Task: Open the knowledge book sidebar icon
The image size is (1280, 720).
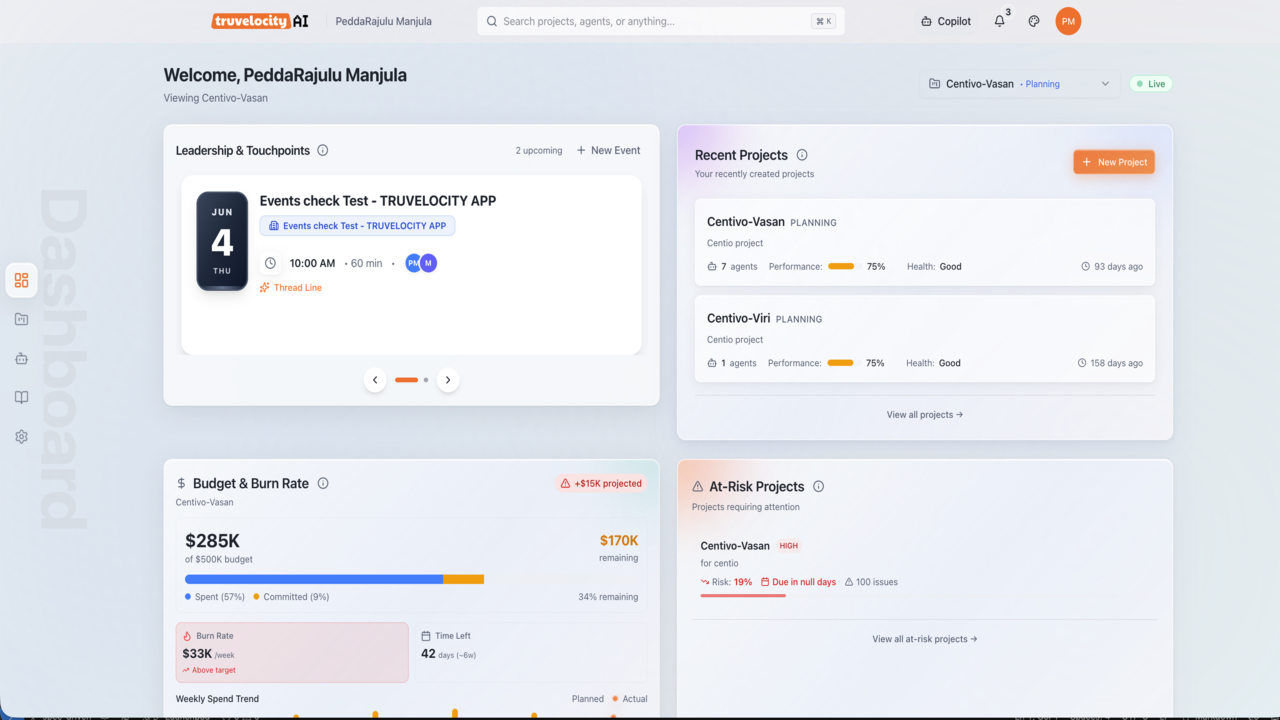Action: click(22, 397)
